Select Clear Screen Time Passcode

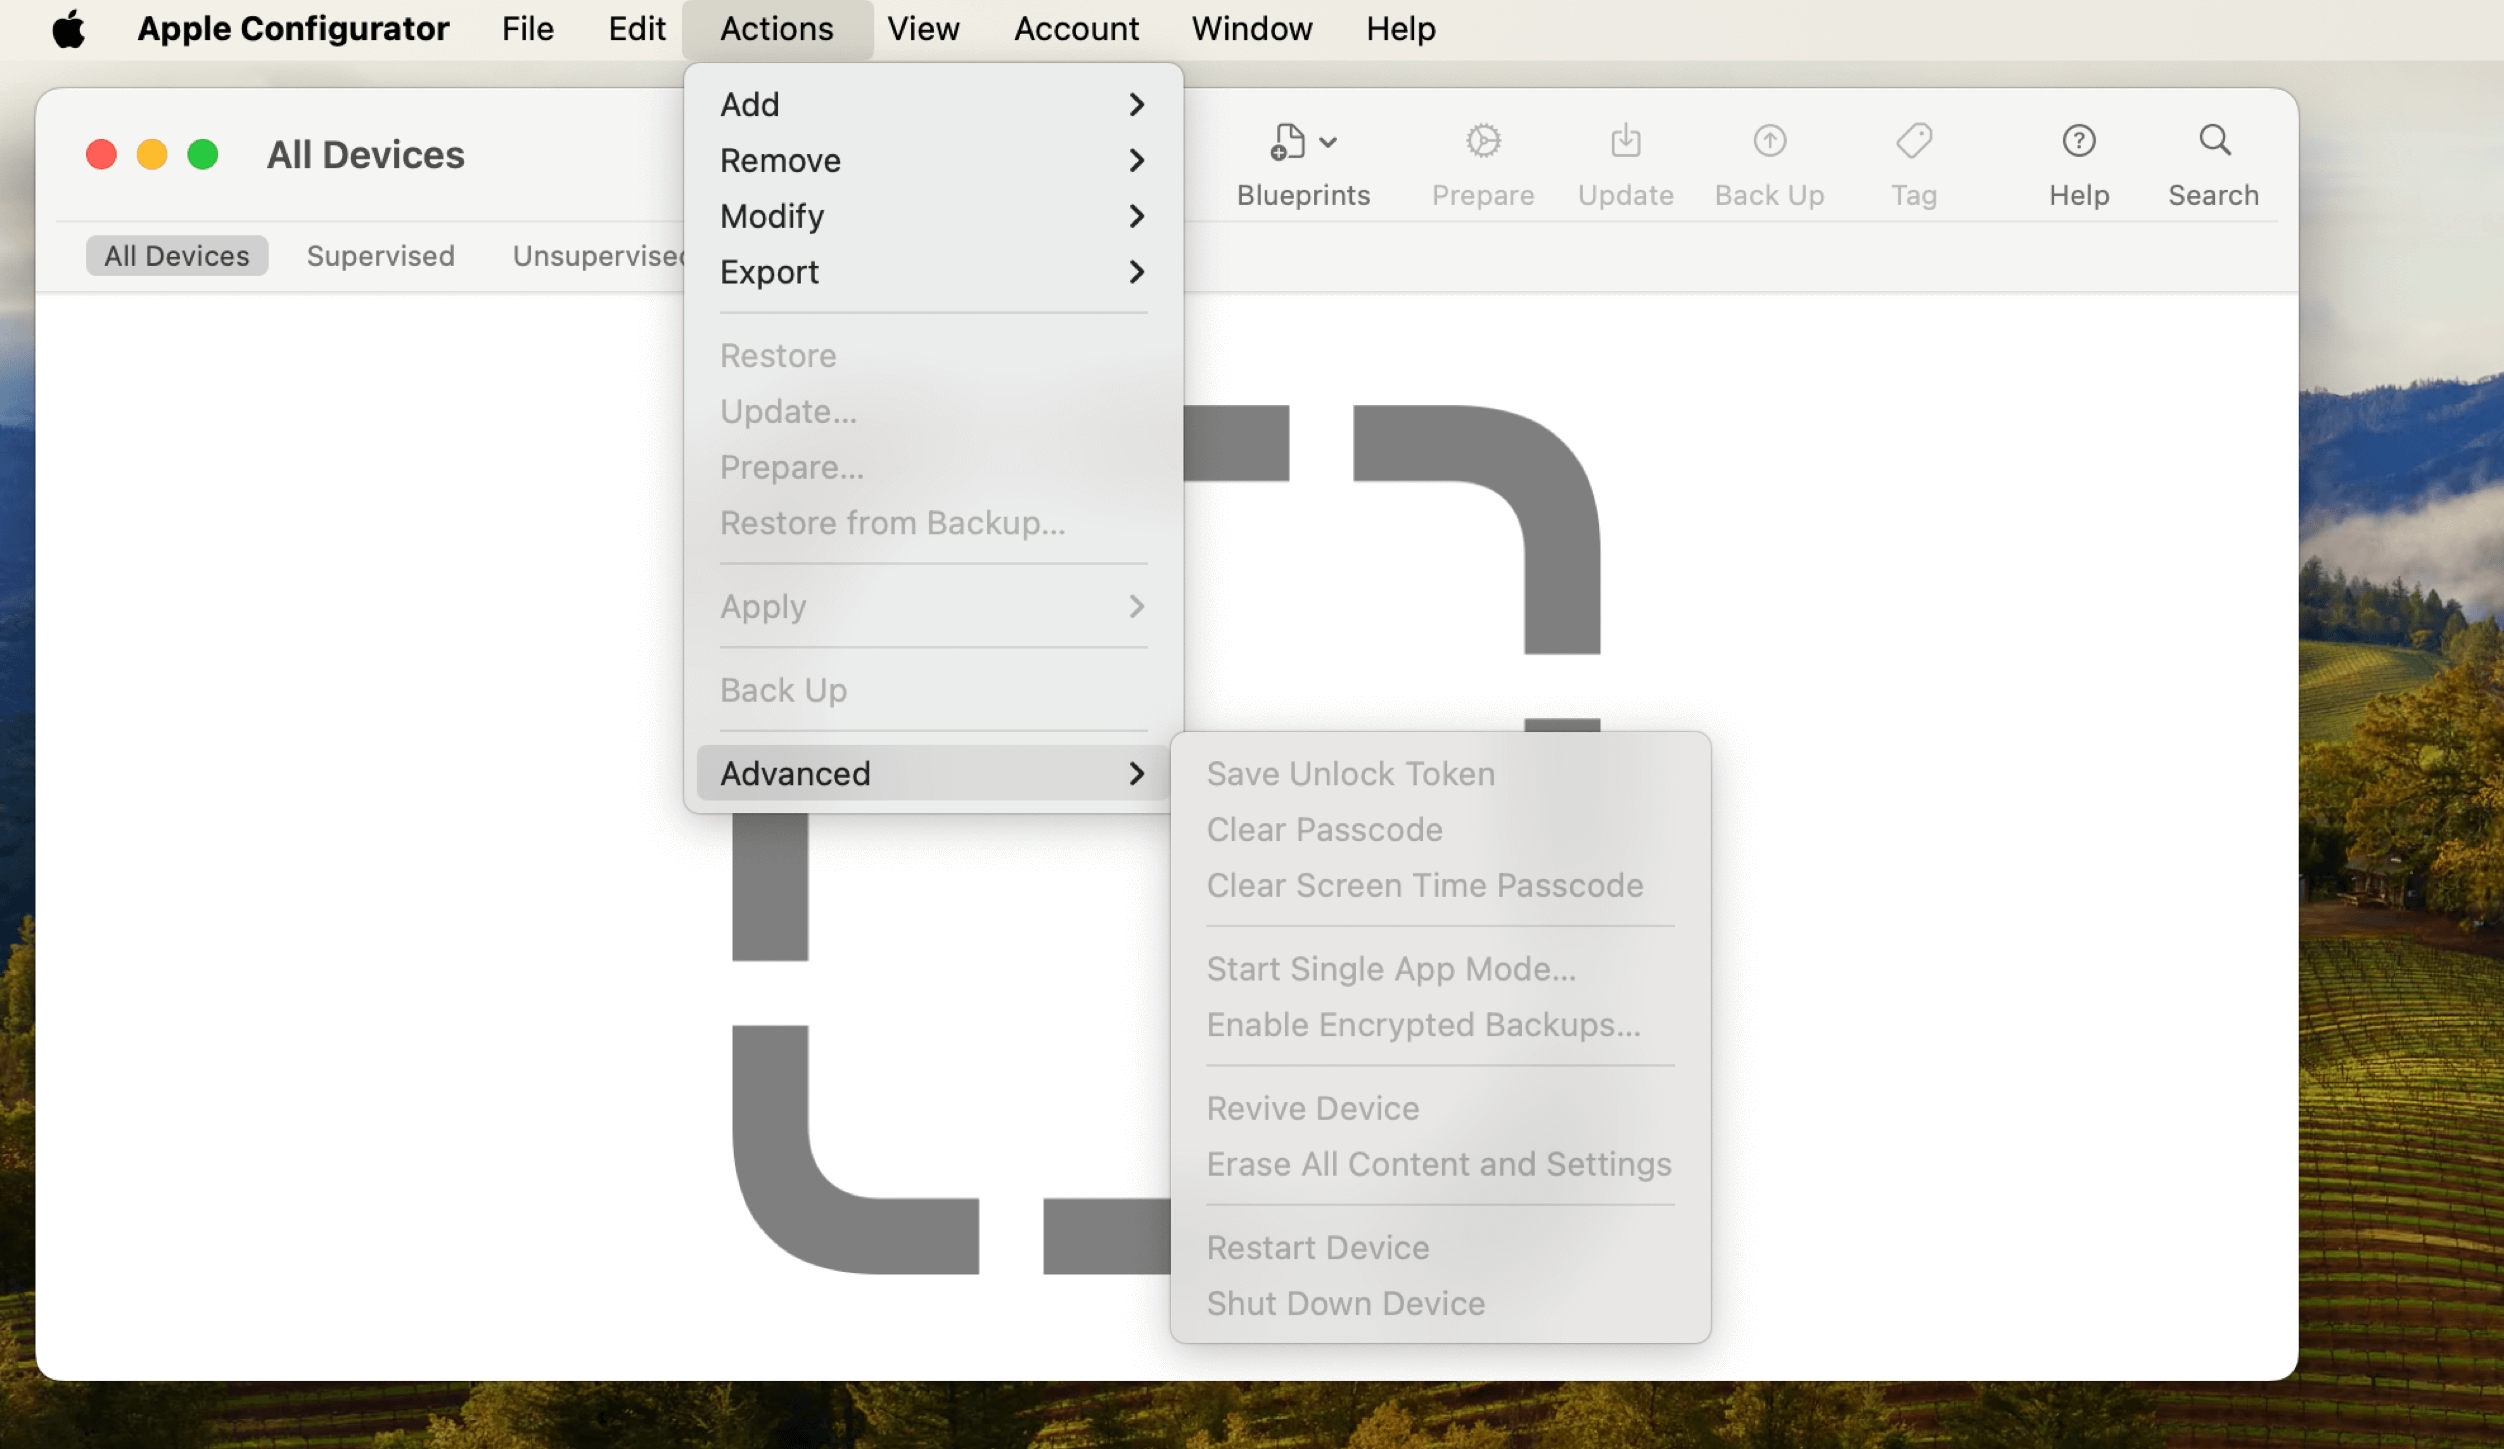coord(1440,886)
